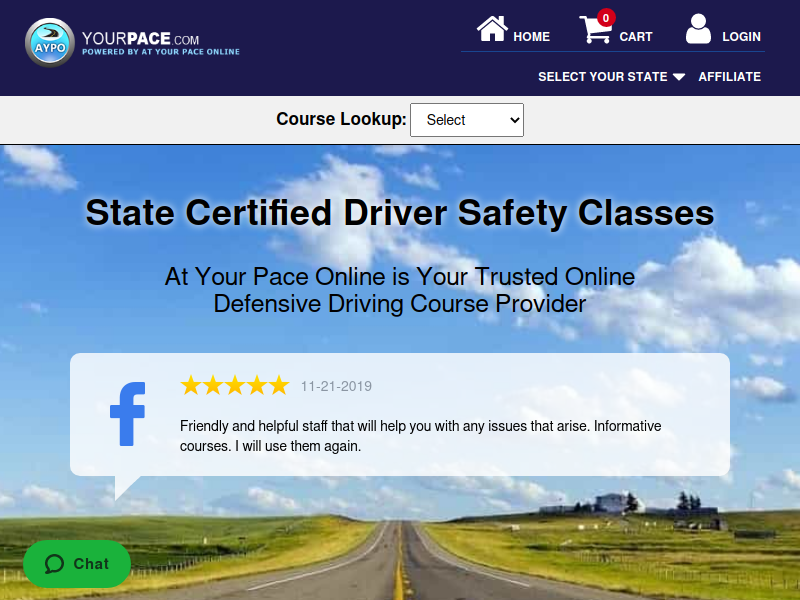Click the AYPO round logo icon
This screenshot has width=800, height=600.
point(50,43)
